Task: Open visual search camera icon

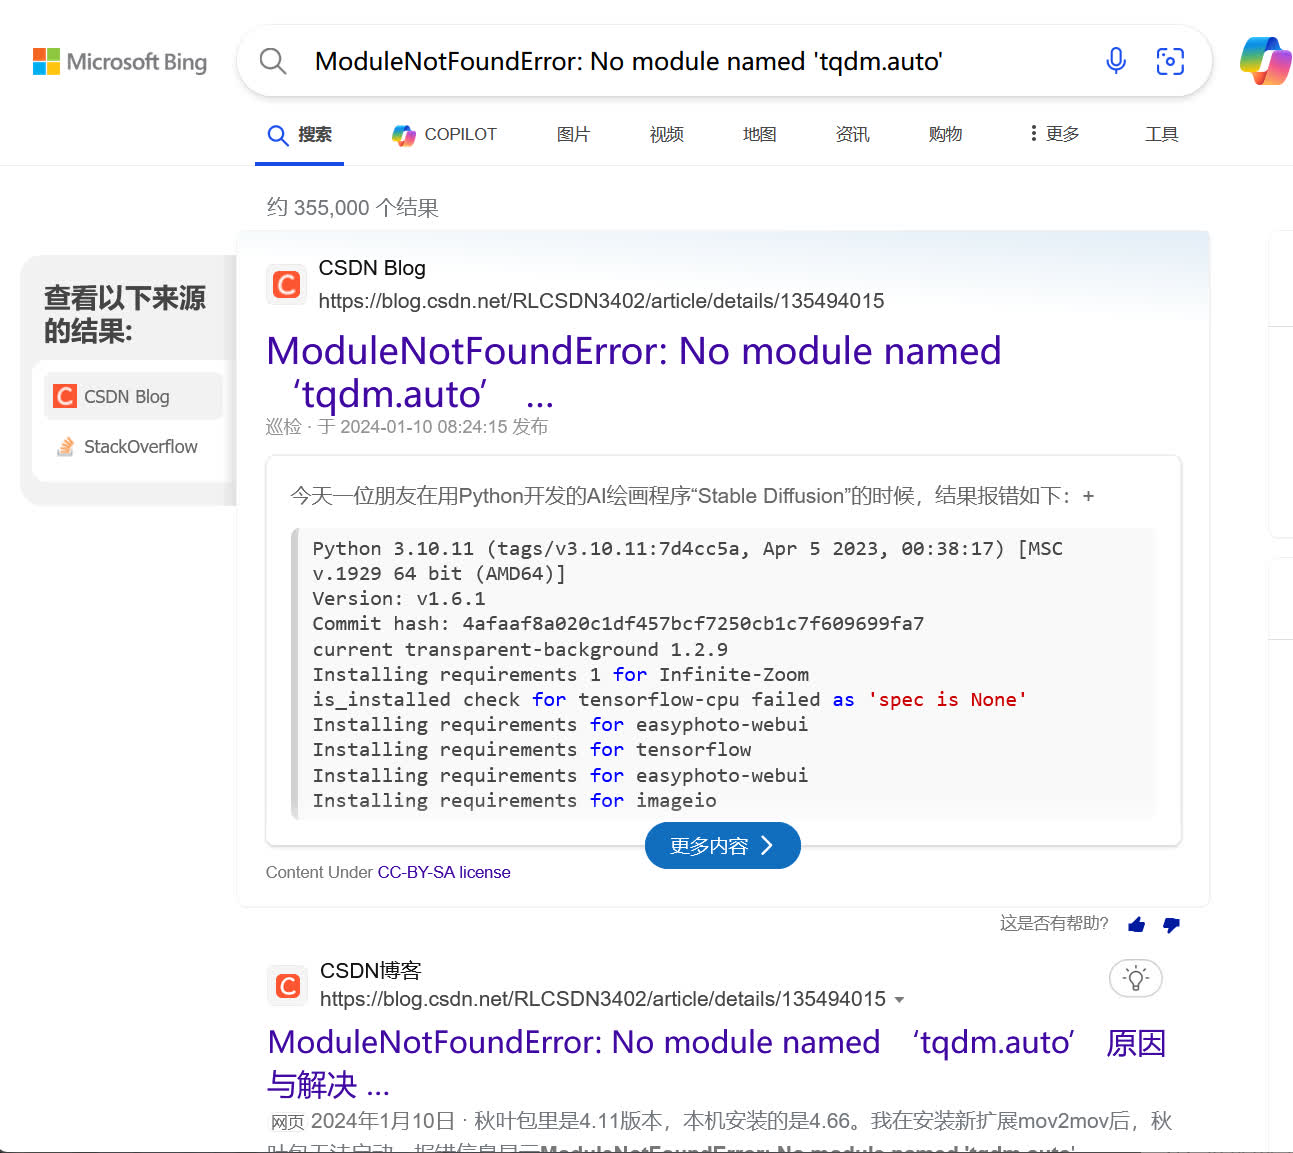Action: point(1170,61)
